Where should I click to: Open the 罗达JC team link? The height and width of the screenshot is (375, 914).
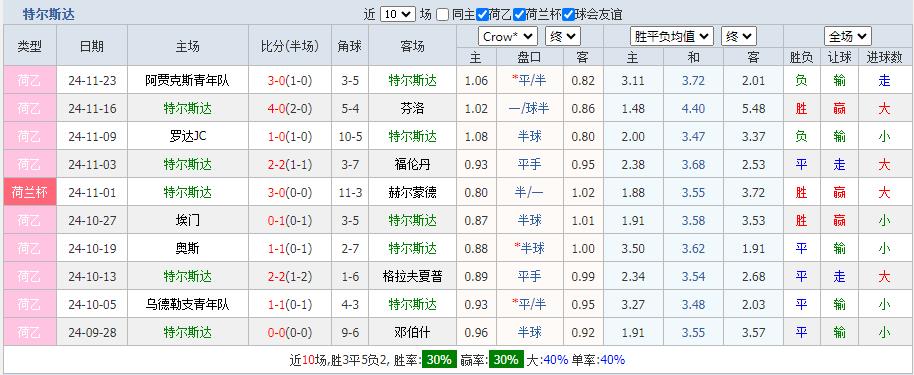click(187, 136)
